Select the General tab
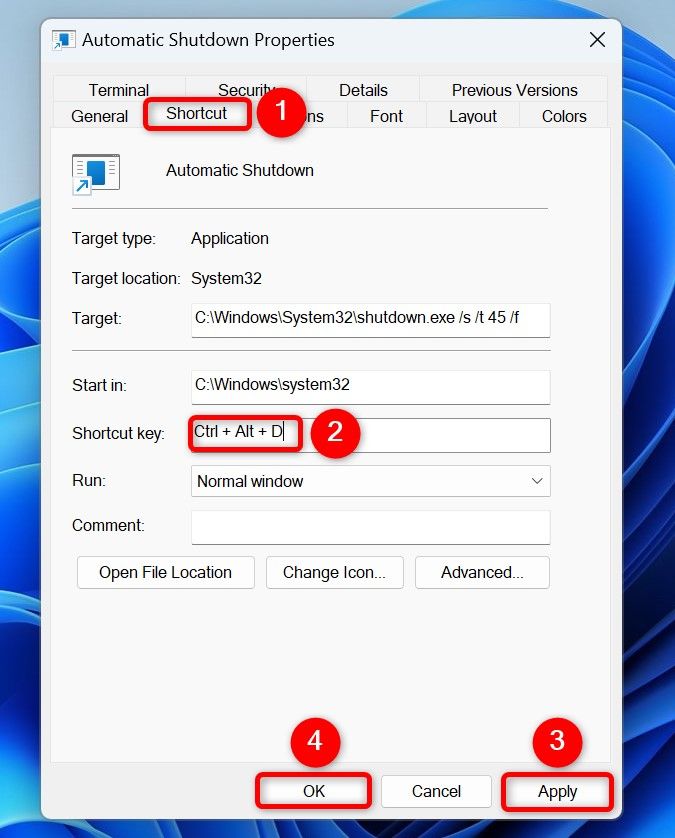The width and height of the screenshot is (675, 838). pyautogui.click(x=99, y=116)
